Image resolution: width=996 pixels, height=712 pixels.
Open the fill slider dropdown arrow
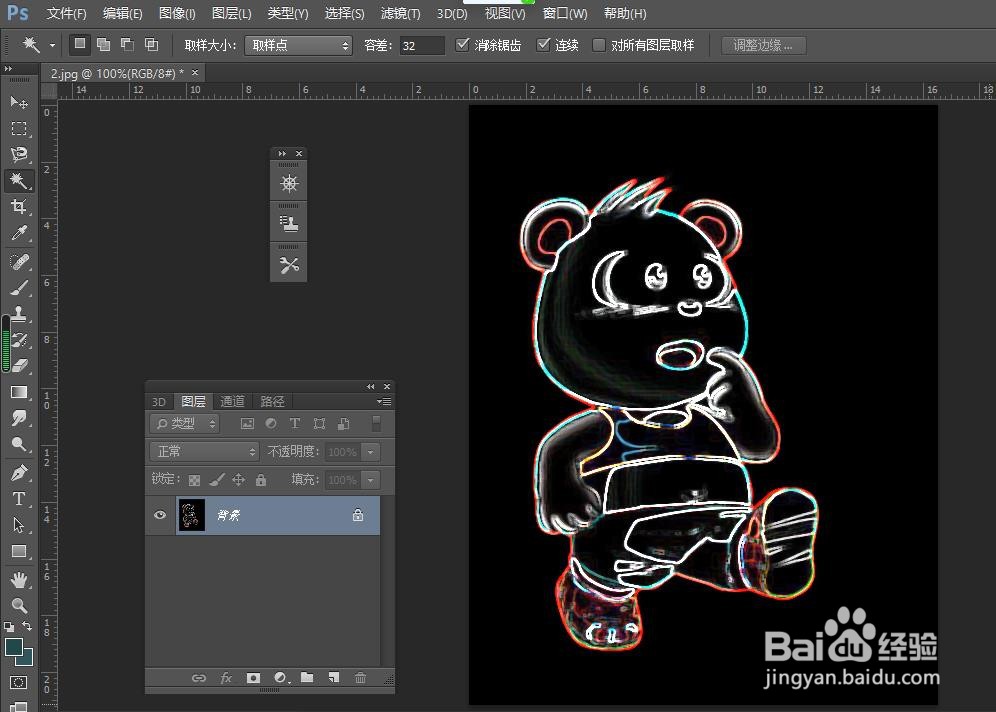[x=370, y=480]
